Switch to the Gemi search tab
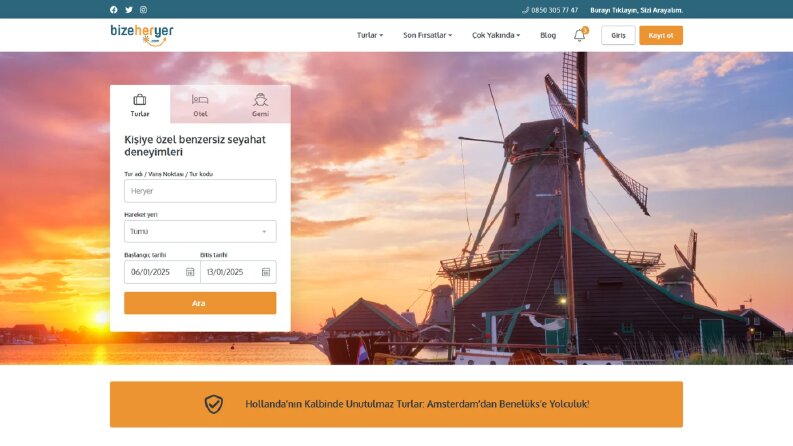Screen dimensions: 793x446 [260, 105]
